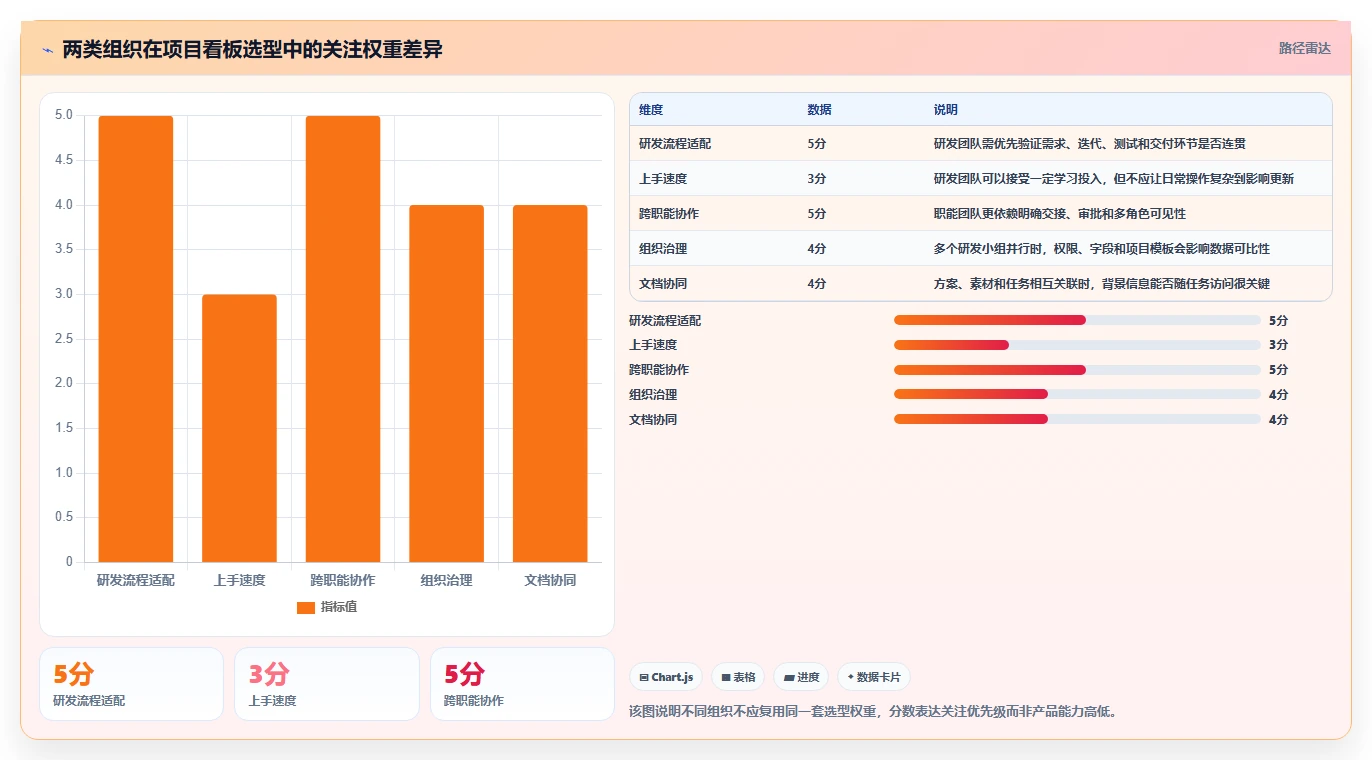Image resolution: width=1372 pixels, height=760 pixels.
Task: Click the page title 两类组织在项目看板选型中的关注权重差异
Action: (x=252, y=50)
